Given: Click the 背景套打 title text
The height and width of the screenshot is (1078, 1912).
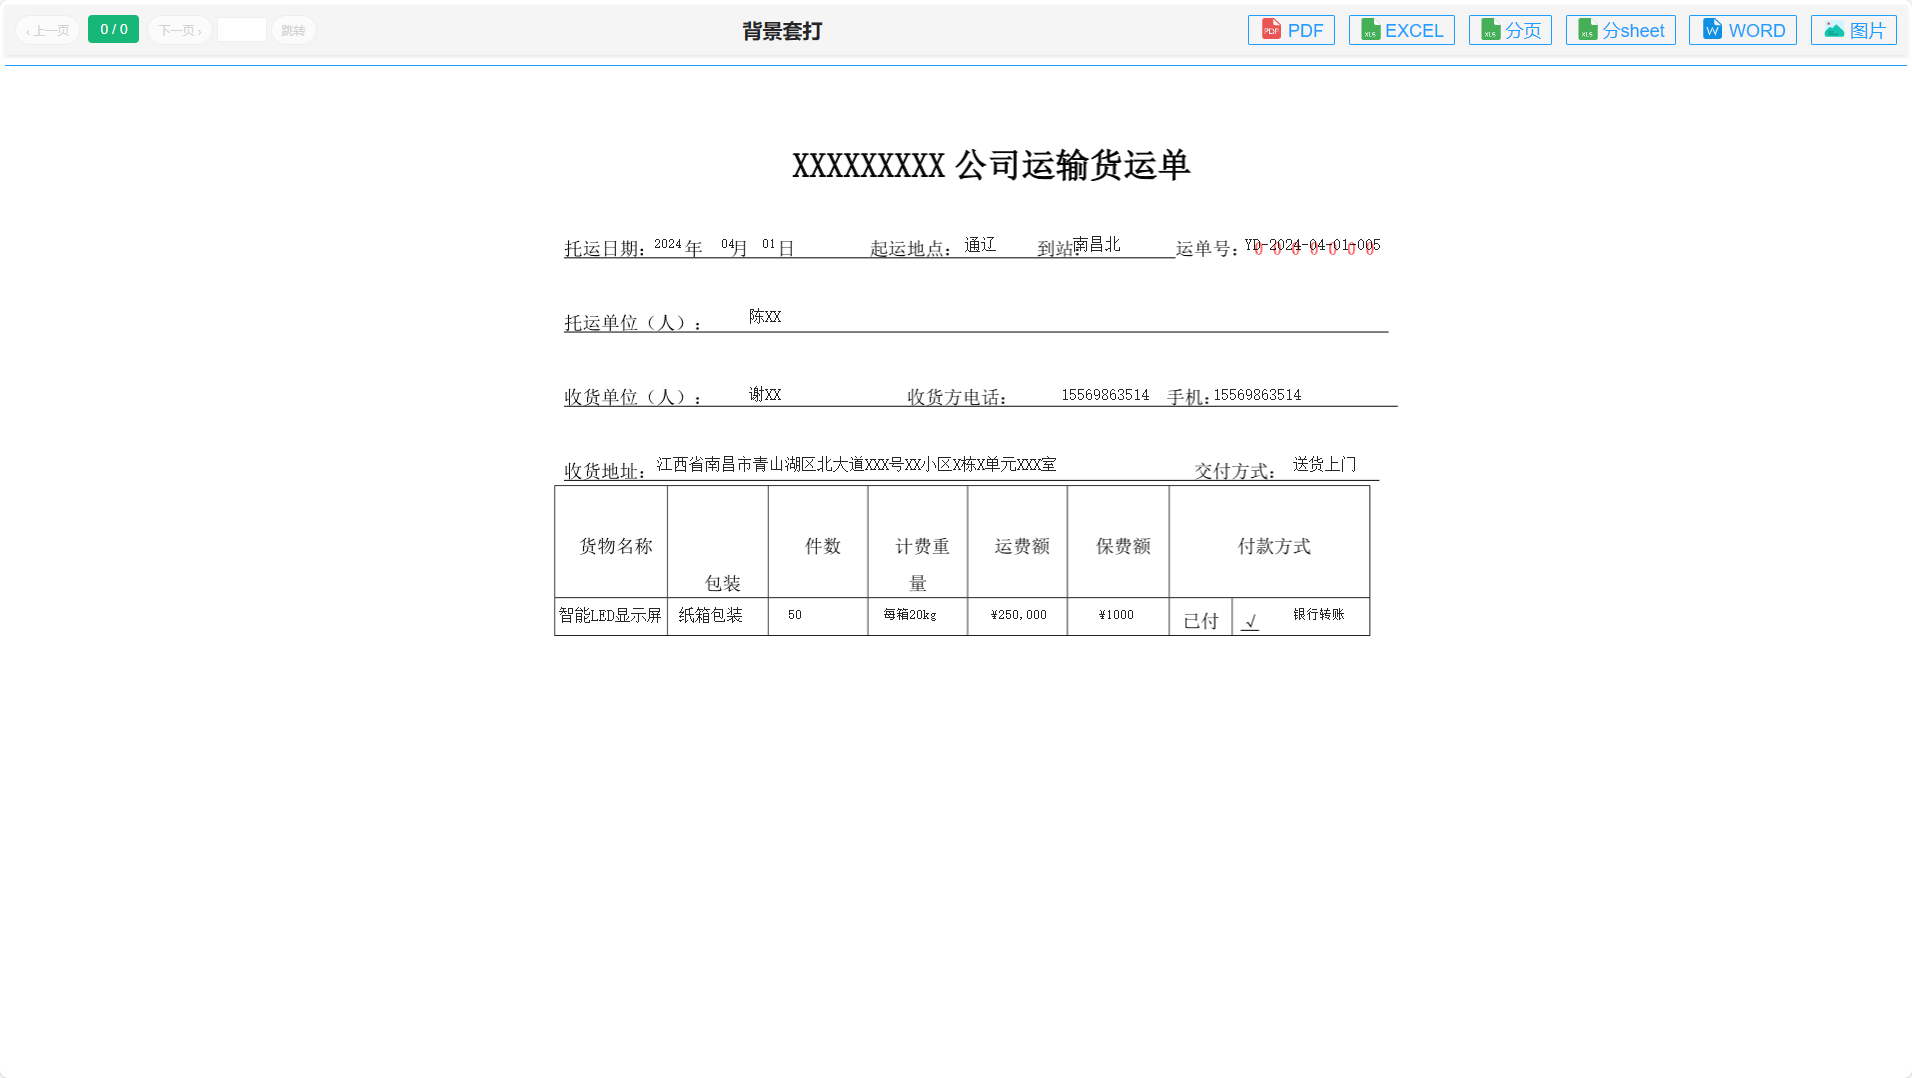Looking at the screenshot, I should coord(782,31).
